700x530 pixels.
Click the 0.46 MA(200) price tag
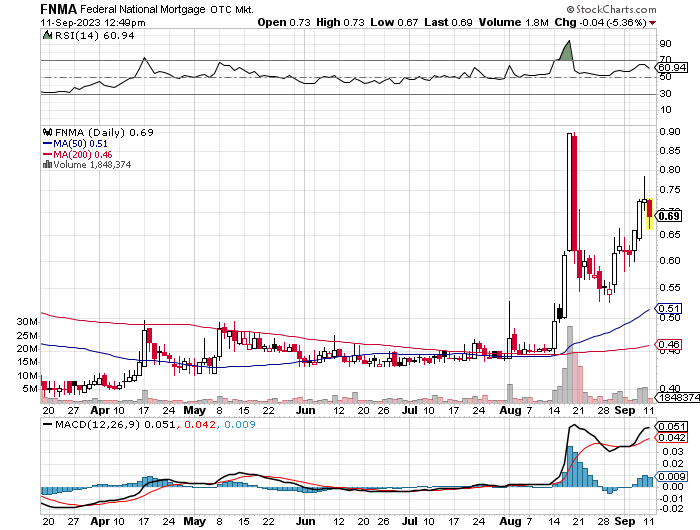(668, 344)
